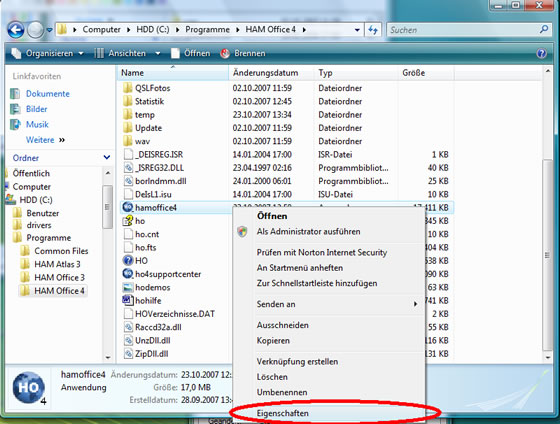Select HAM Office 3 folder in tree

[x=59, y=277]
